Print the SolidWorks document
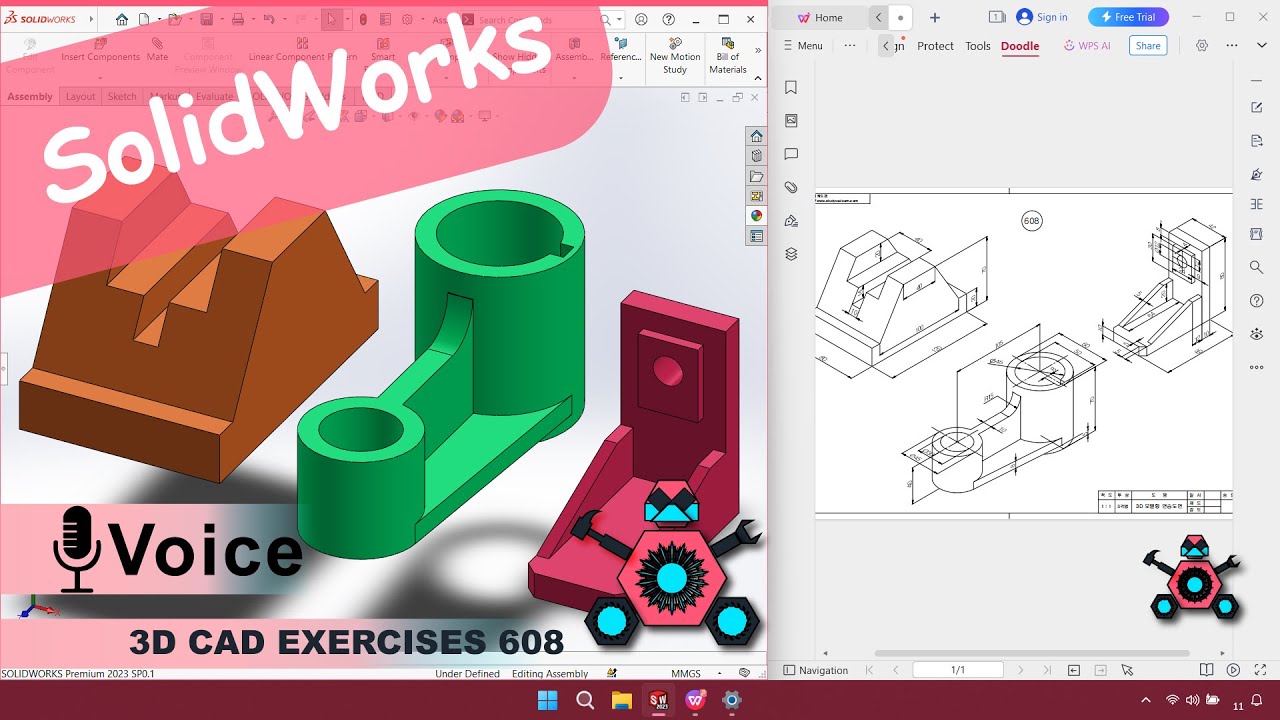The image size is (1280, 720). click(x=237, y=19)
